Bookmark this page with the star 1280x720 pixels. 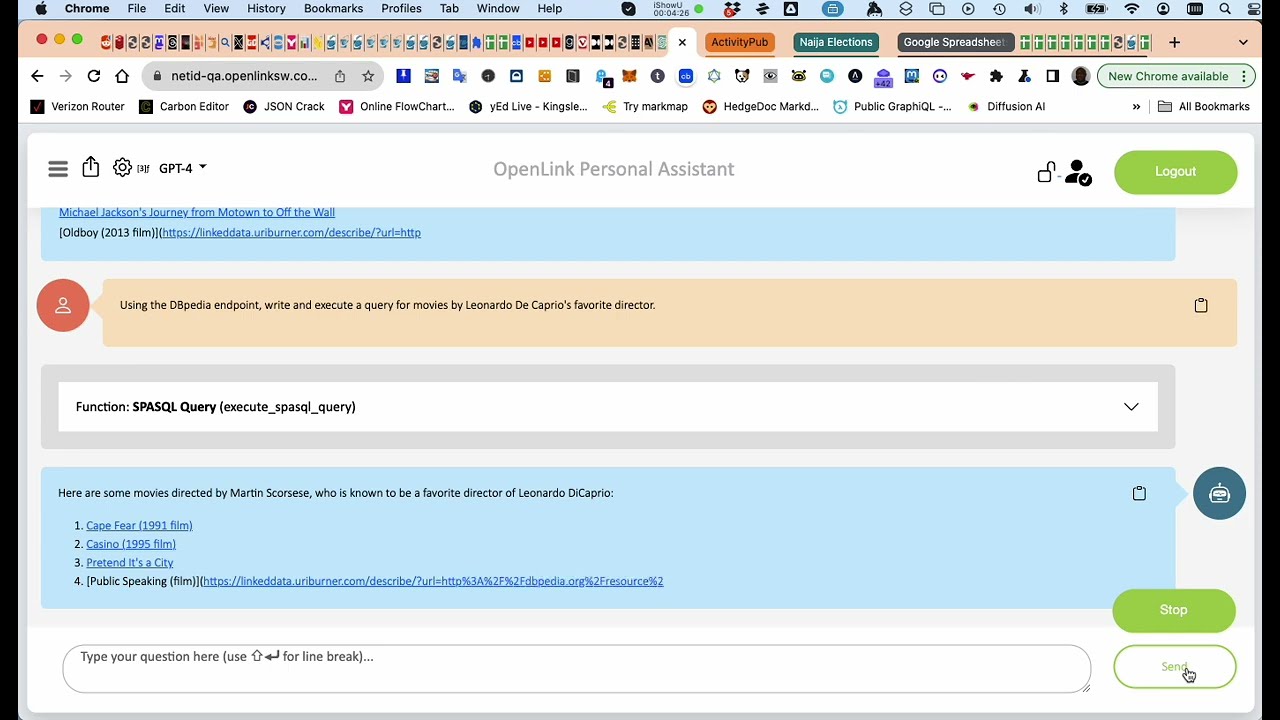pos(368,76)
